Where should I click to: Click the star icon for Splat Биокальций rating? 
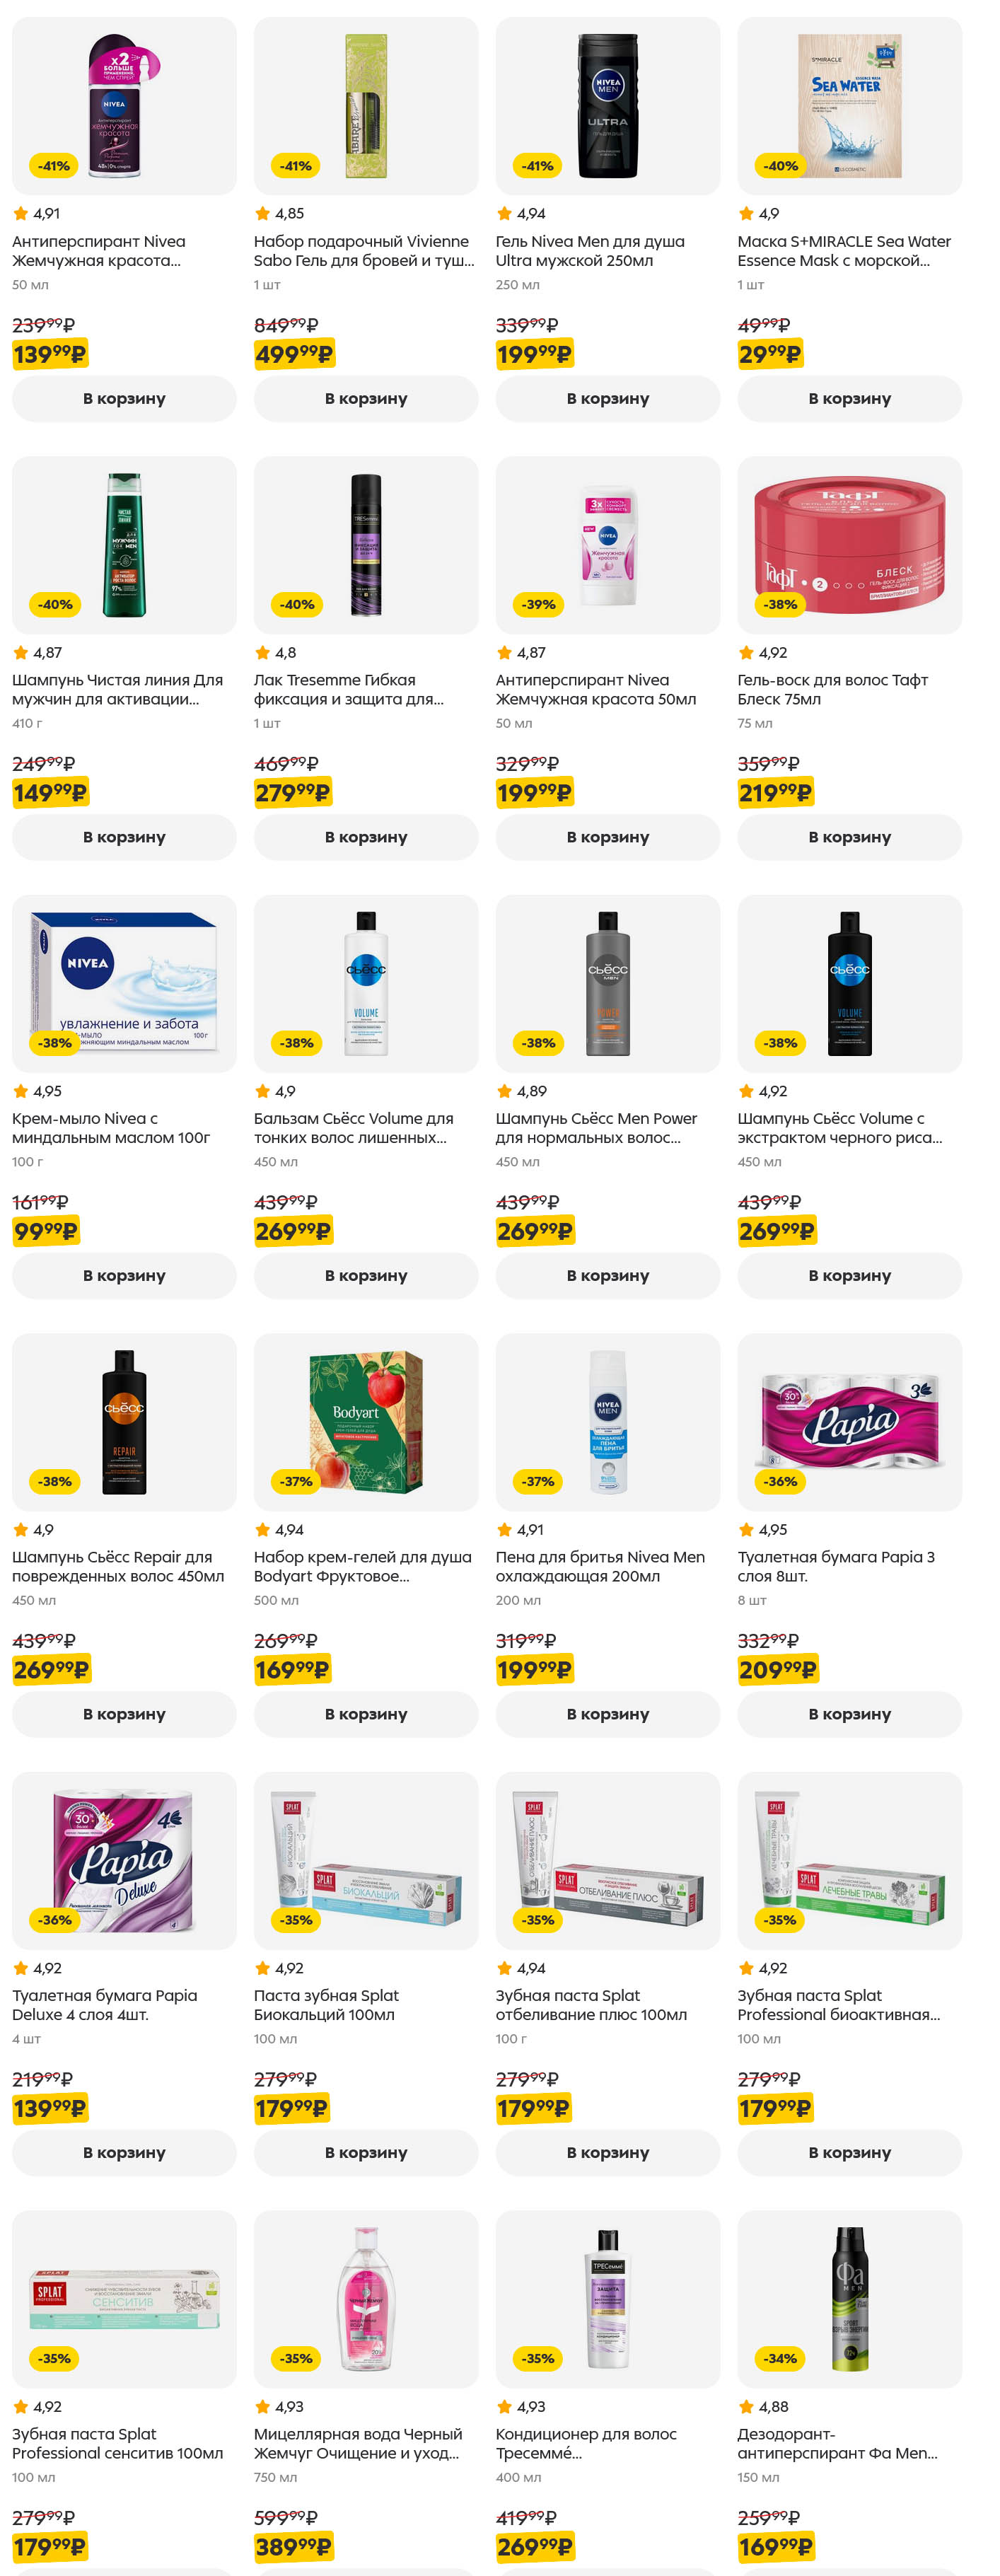(262, 1968)
